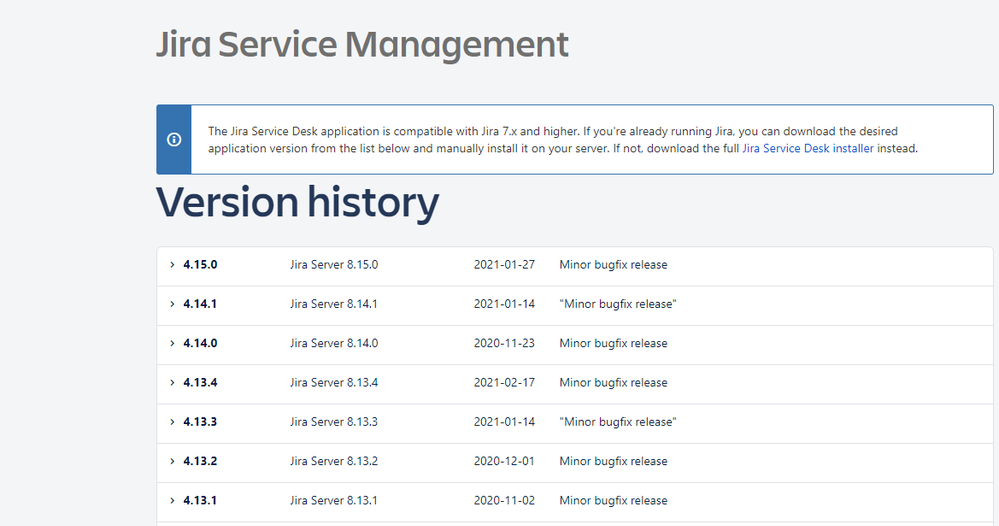
Task: Click the quoted release note in the 4.13.3 row
Action: (618, 422)
